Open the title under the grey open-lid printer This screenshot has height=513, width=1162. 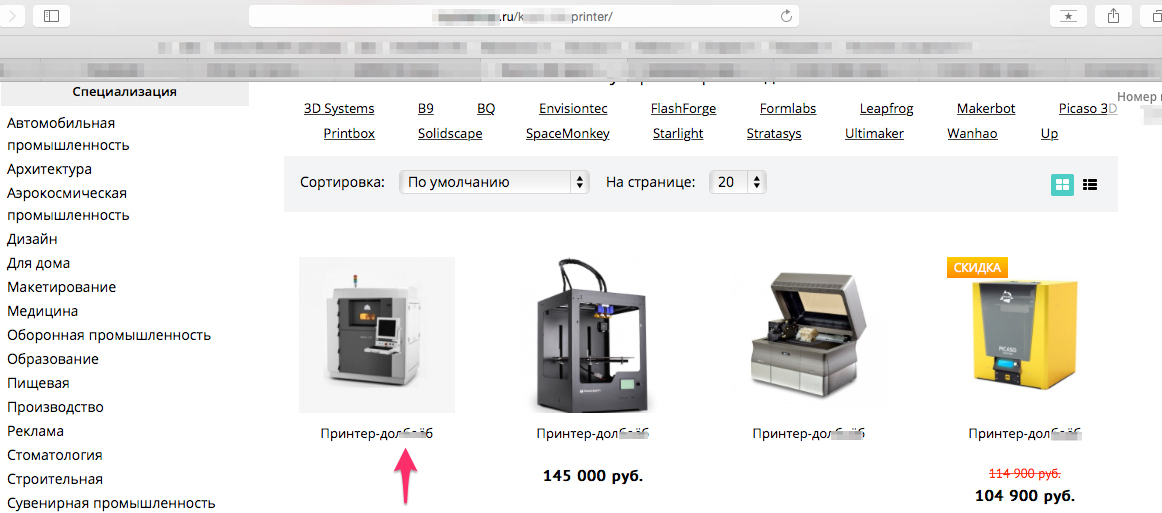coord(809,434)
